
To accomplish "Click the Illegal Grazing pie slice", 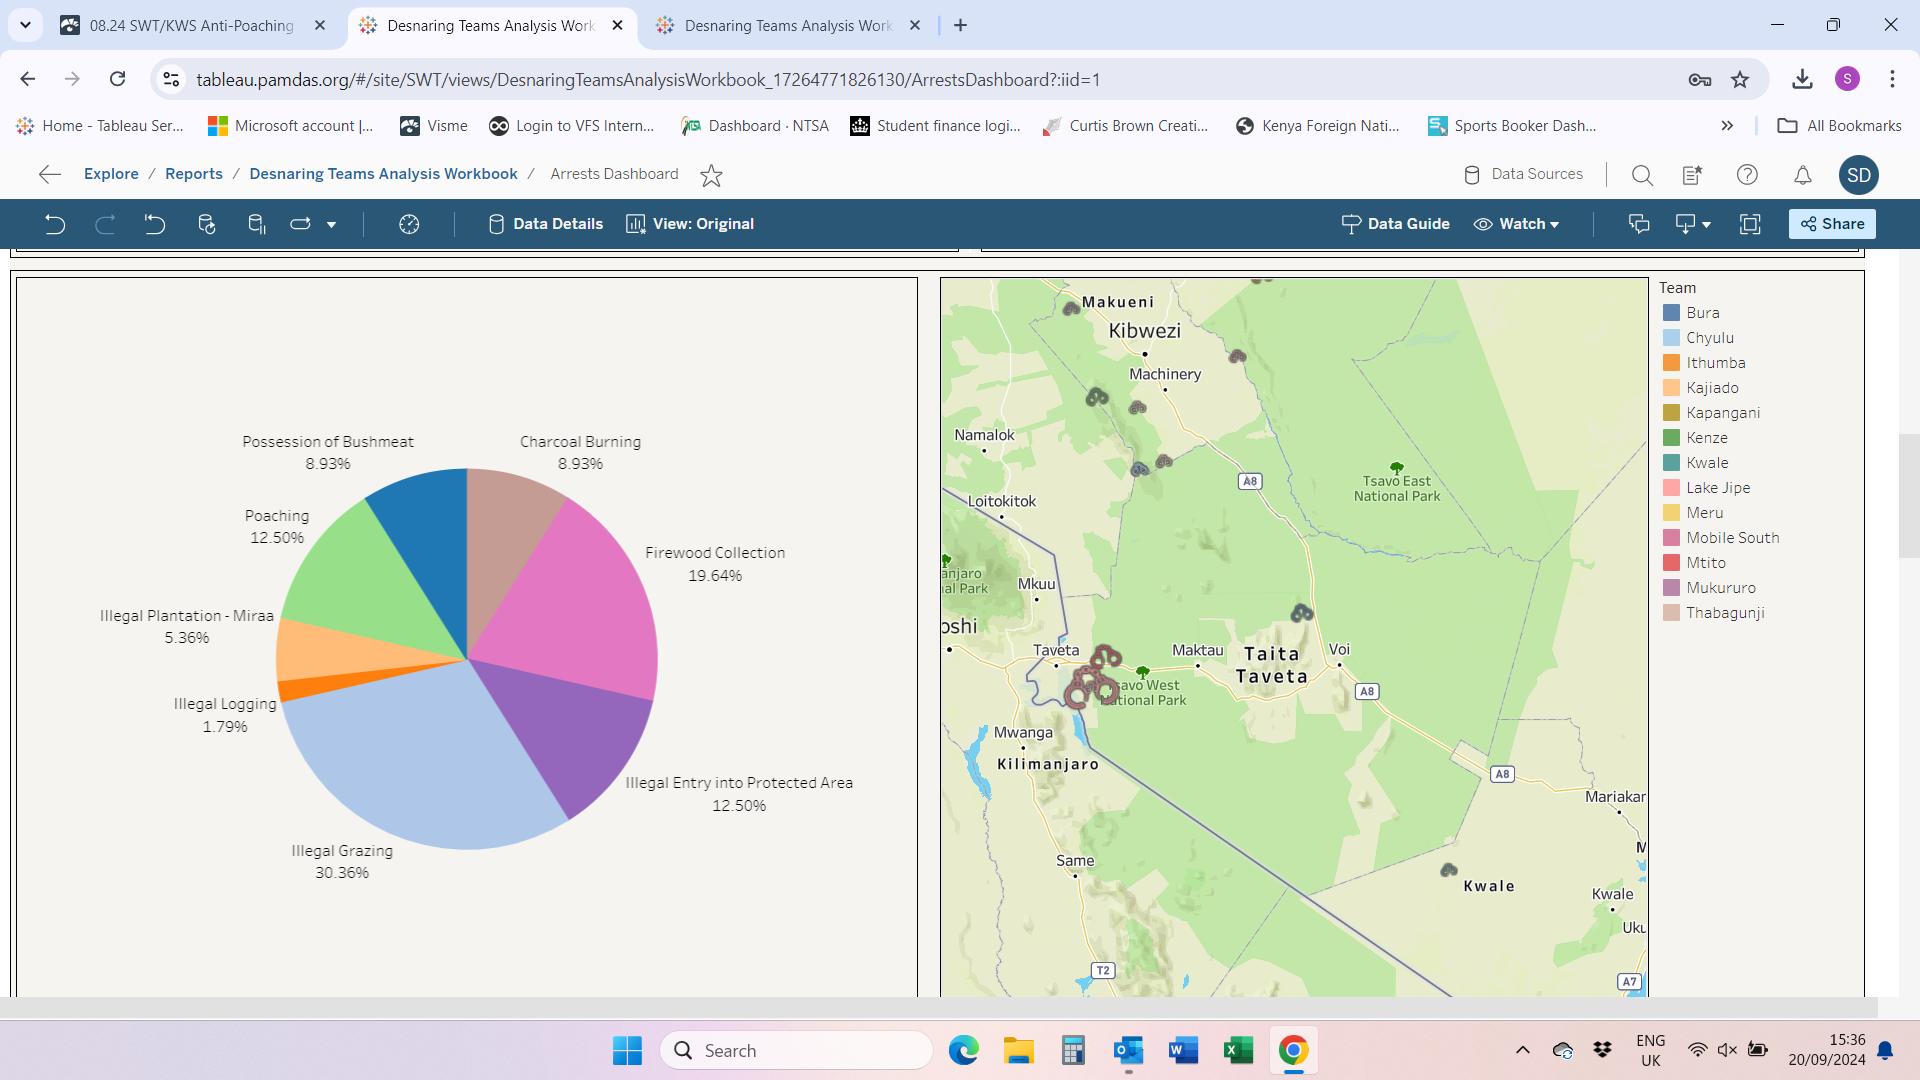I will pos(410,760).
